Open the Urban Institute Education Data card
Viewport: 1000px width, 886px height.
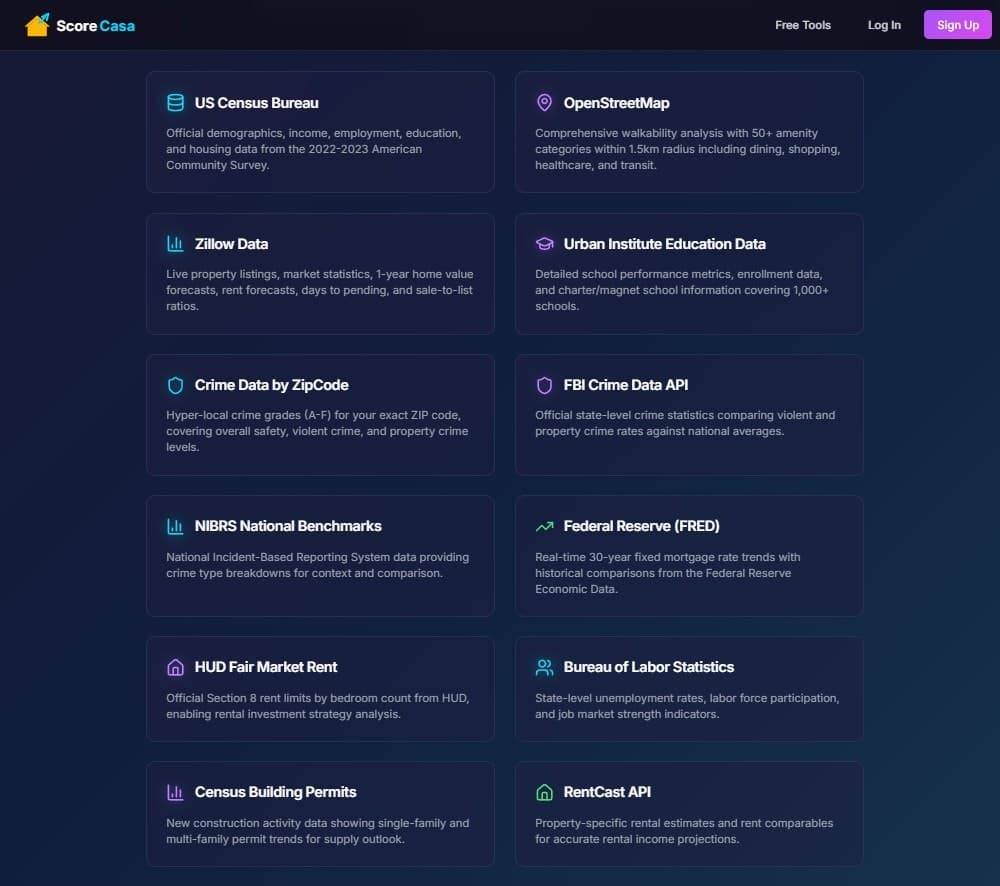coord(688,273)
